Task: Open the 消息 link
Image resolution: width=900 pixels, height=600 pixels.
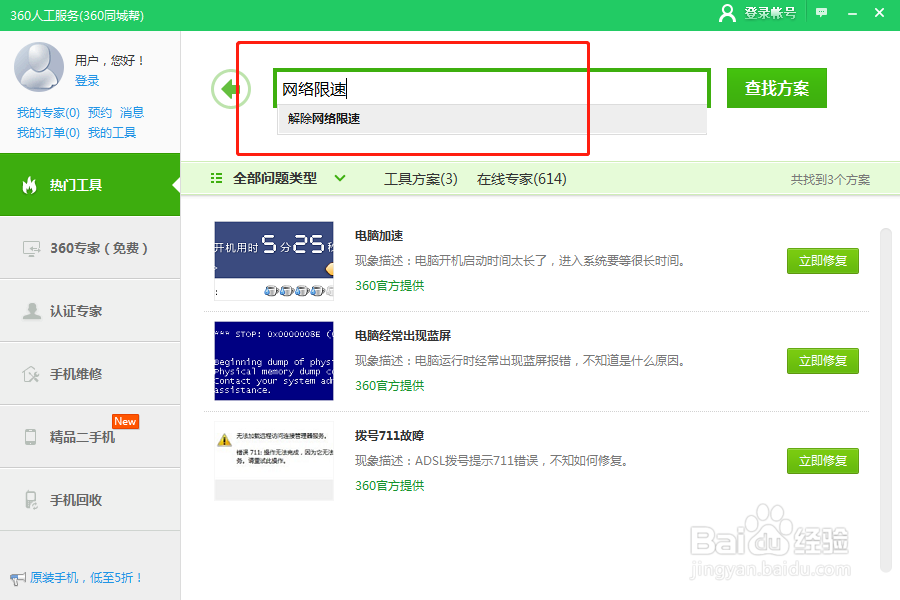Action: point(132,113)
